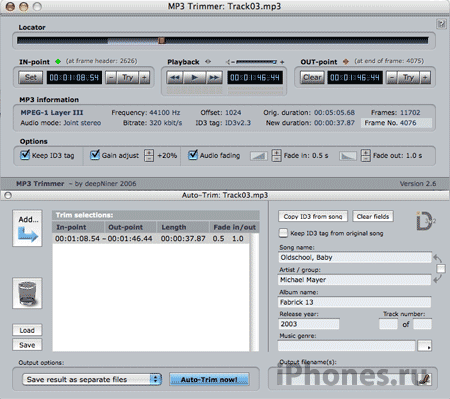Click the fade in ramp icon
Image resolution: width=450 pixels, height=399 pixels.
click(259, 155)
